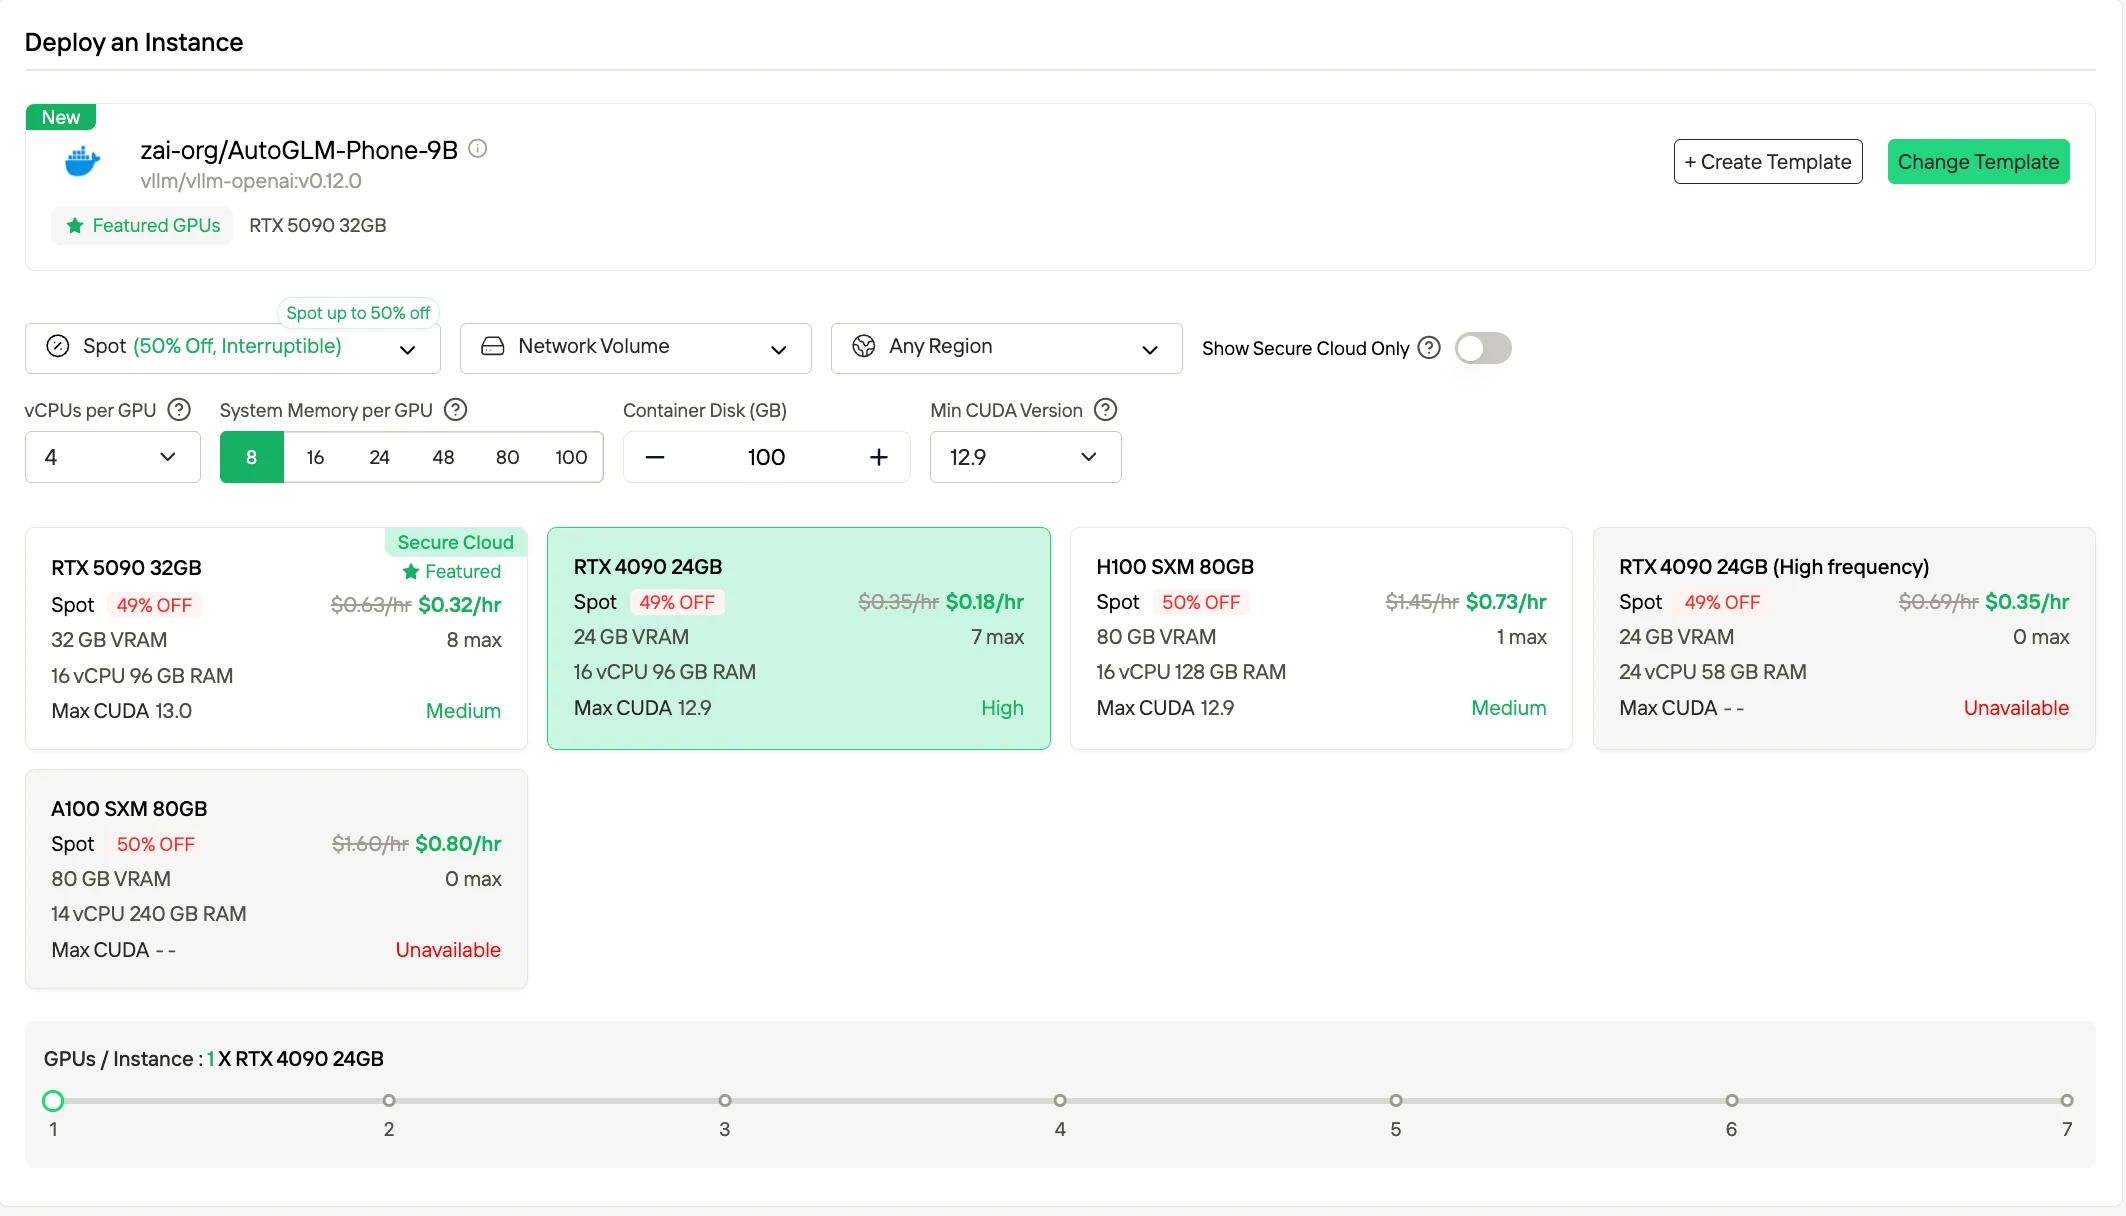Click the Change Template button

coord(1979,162)
